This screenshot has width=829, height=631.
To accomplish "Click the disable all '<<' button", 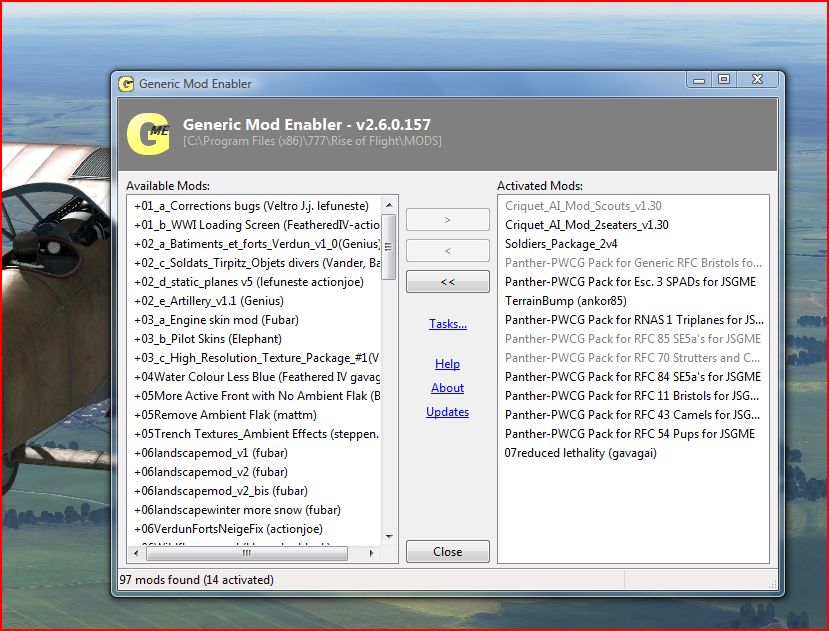I will tap(447, 282).
